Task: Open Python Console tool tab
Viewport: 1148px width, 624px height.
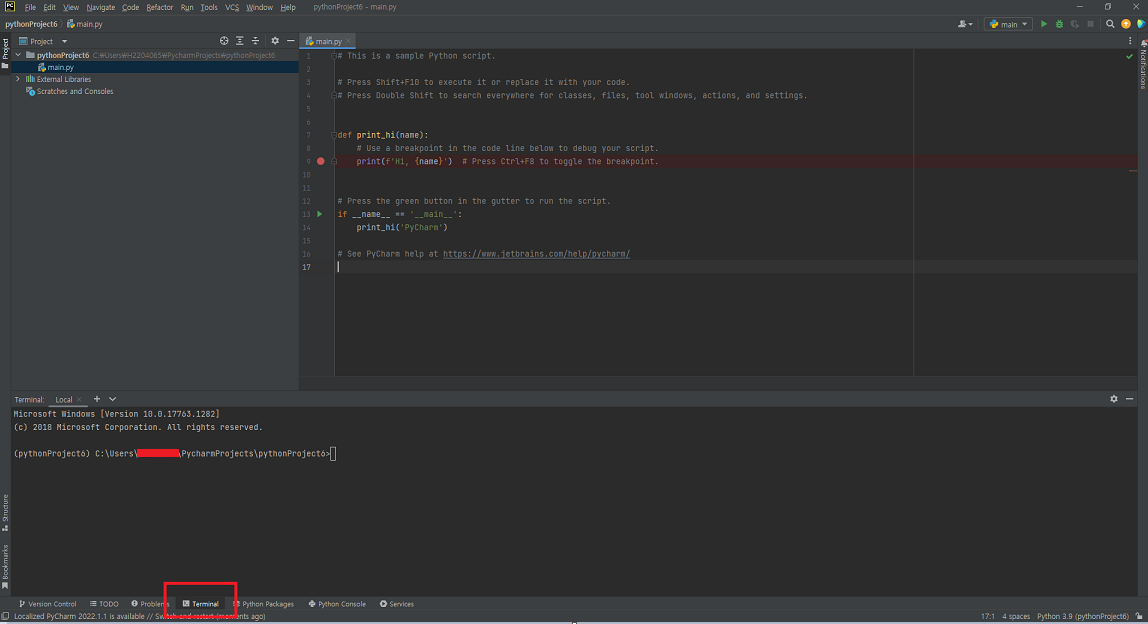Action: (x=337, y=604)
